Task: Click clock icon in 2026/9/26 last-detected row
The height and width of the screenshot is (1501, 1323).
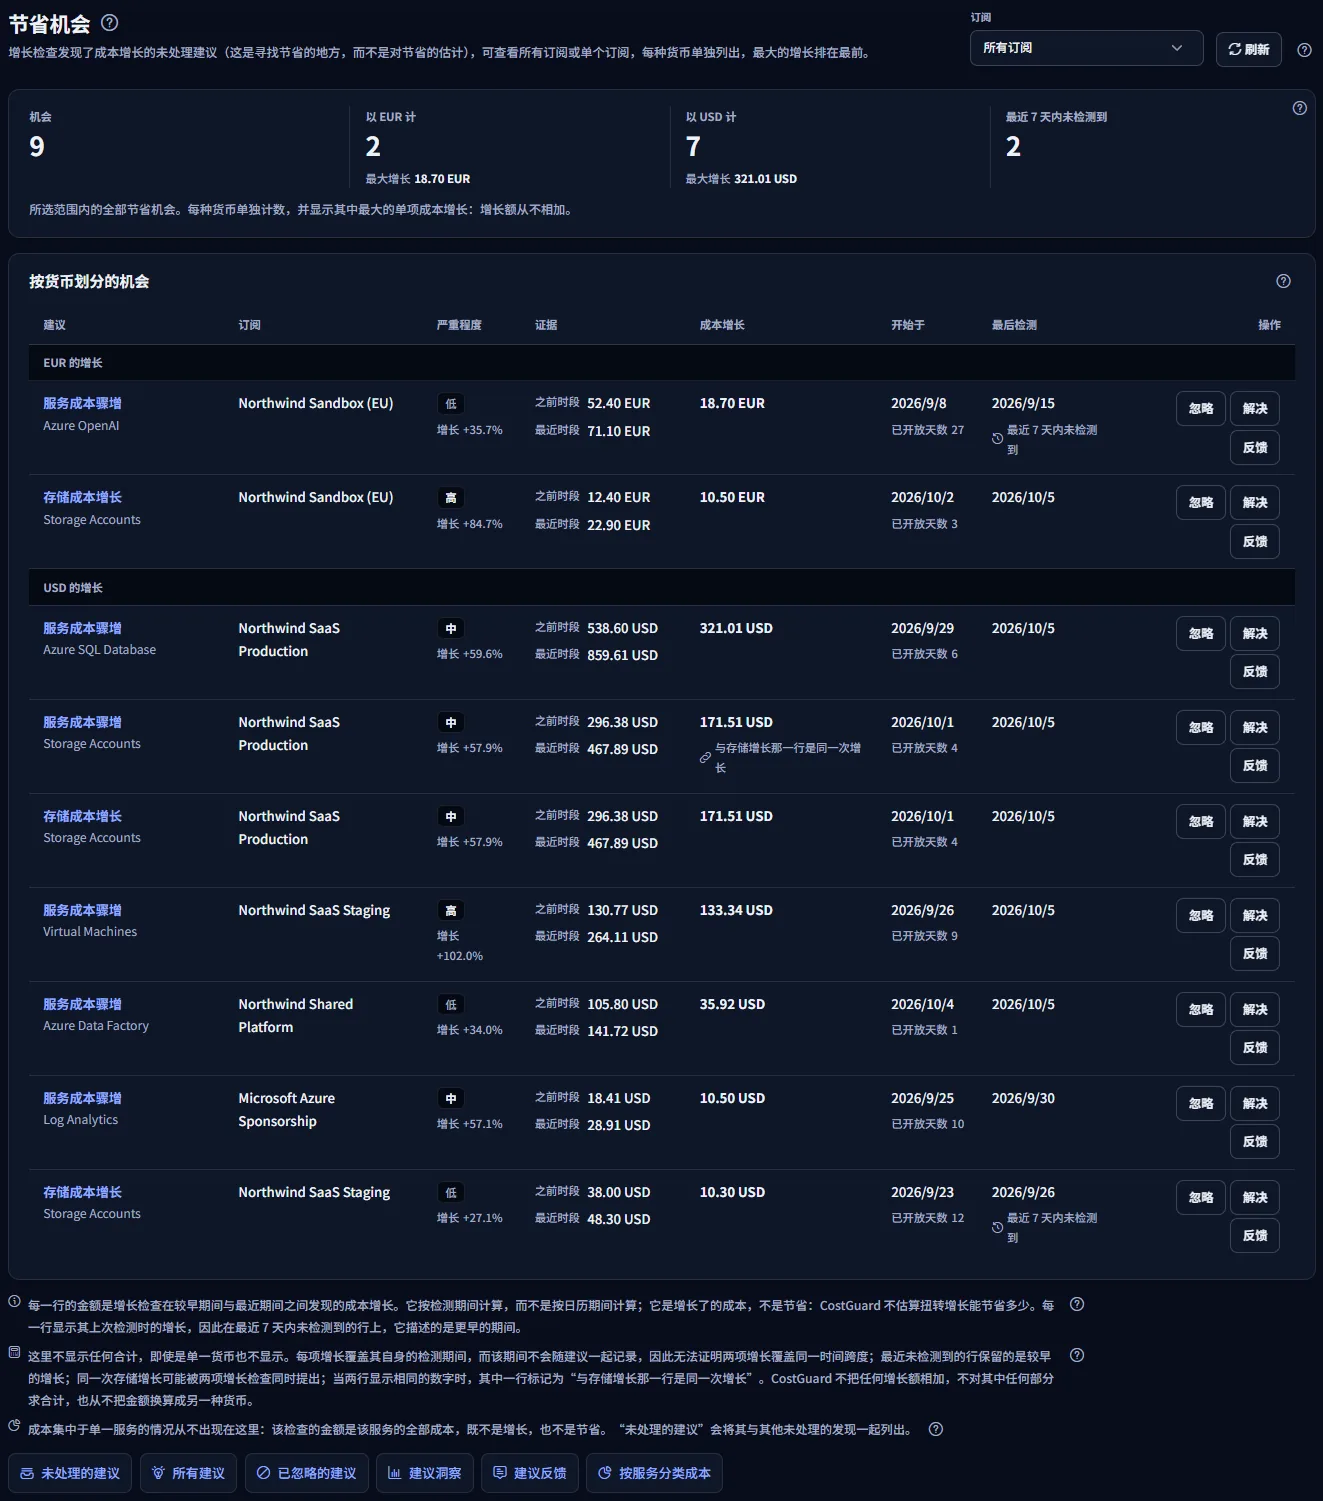Action: [997, 1227]
